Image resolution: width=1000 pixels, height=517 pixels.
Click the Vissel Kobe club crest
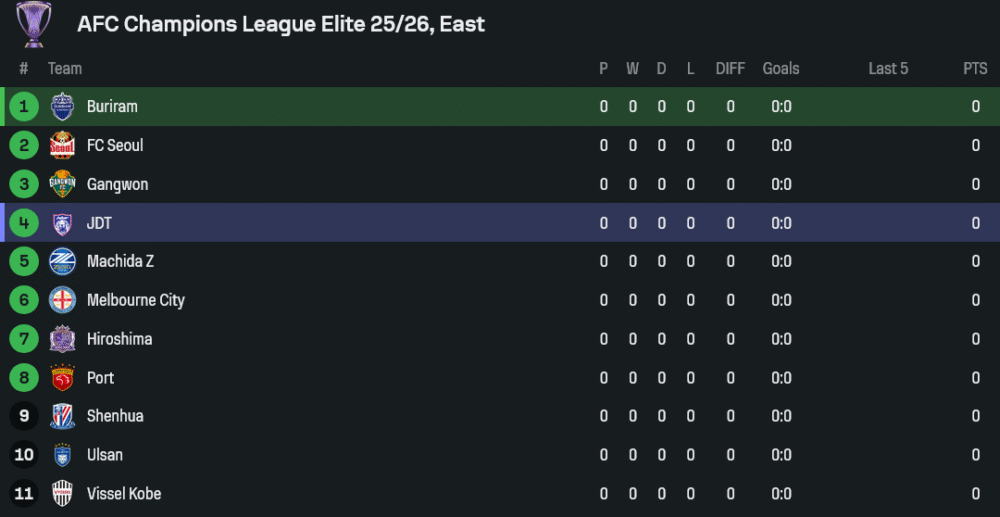[x=62, y=494]
